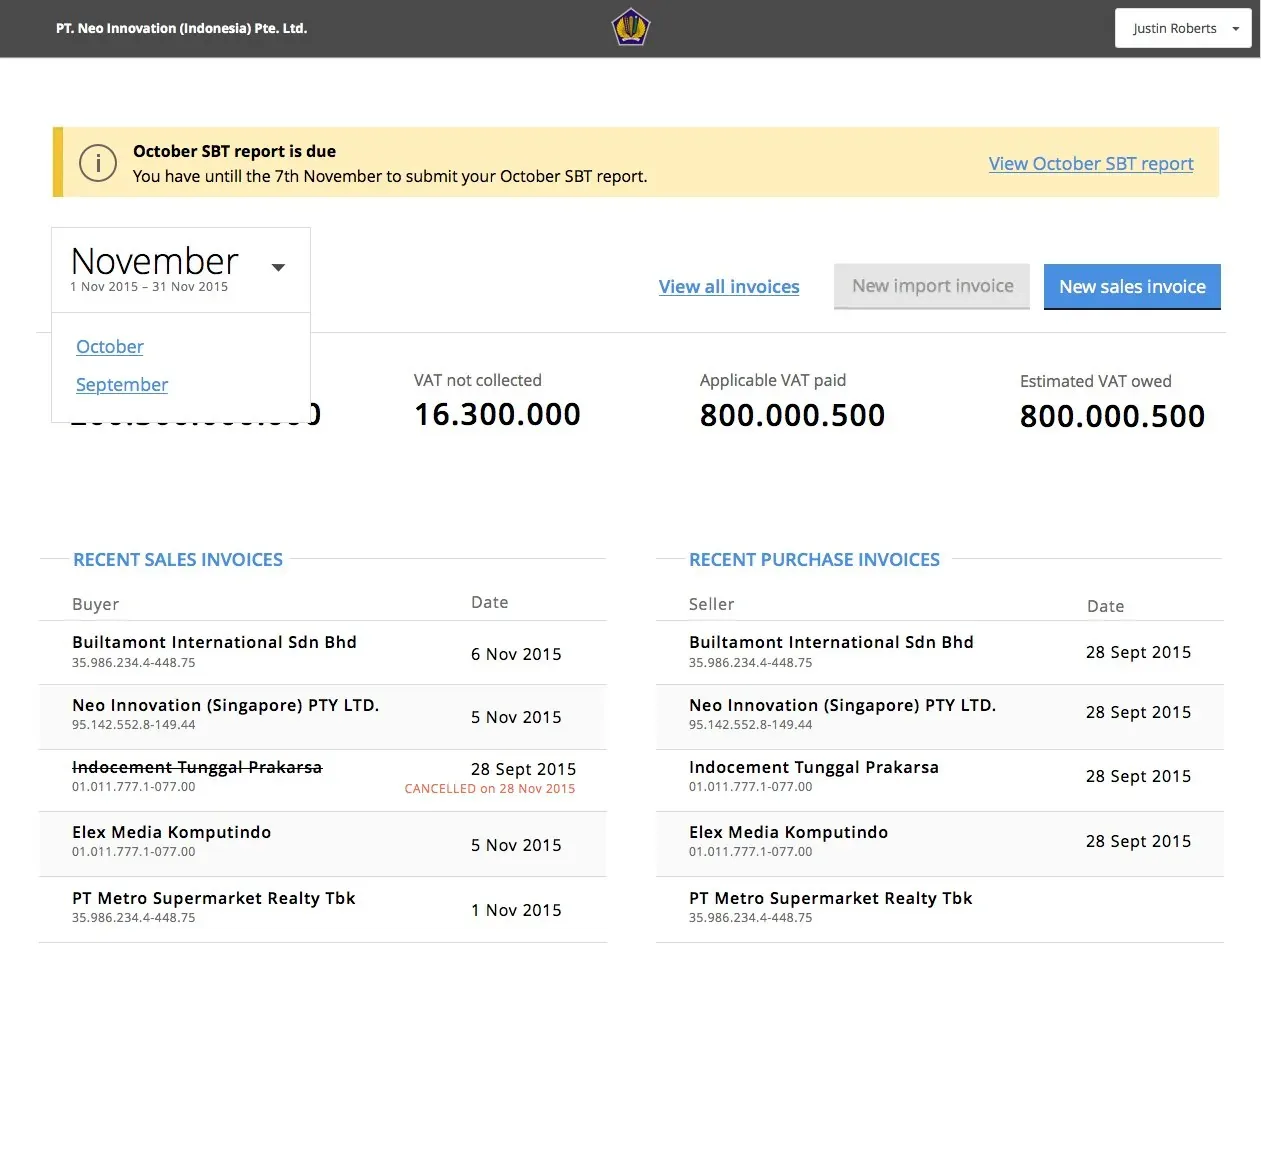Open Neo Innovation (Singapore) purchase invoice

tap(940, 717)
